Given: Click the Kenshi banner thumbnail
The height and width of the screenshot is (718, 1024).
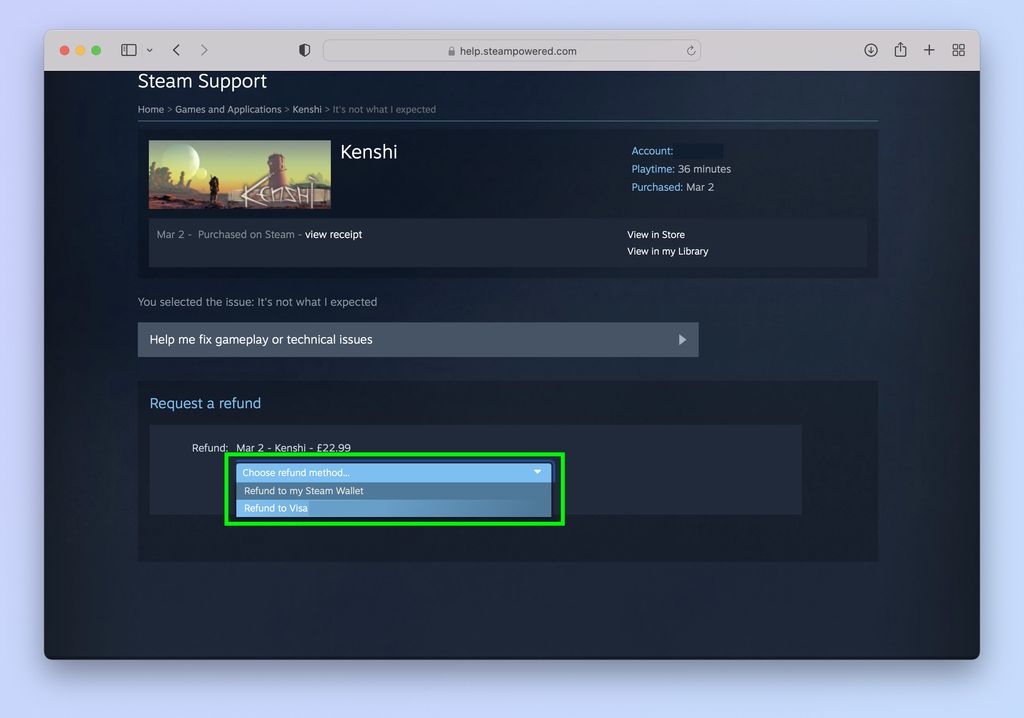Looking at the screenshot, I should [x=239, y=174].
